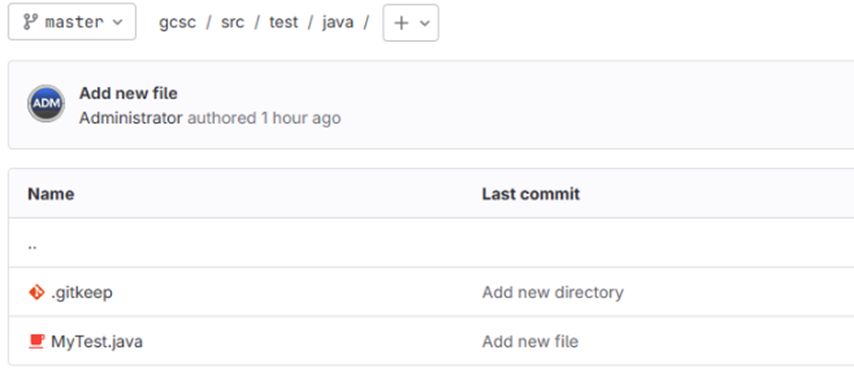854x372 pixels.
Task: Open the .gitkeep file
Action: point(82,292)
